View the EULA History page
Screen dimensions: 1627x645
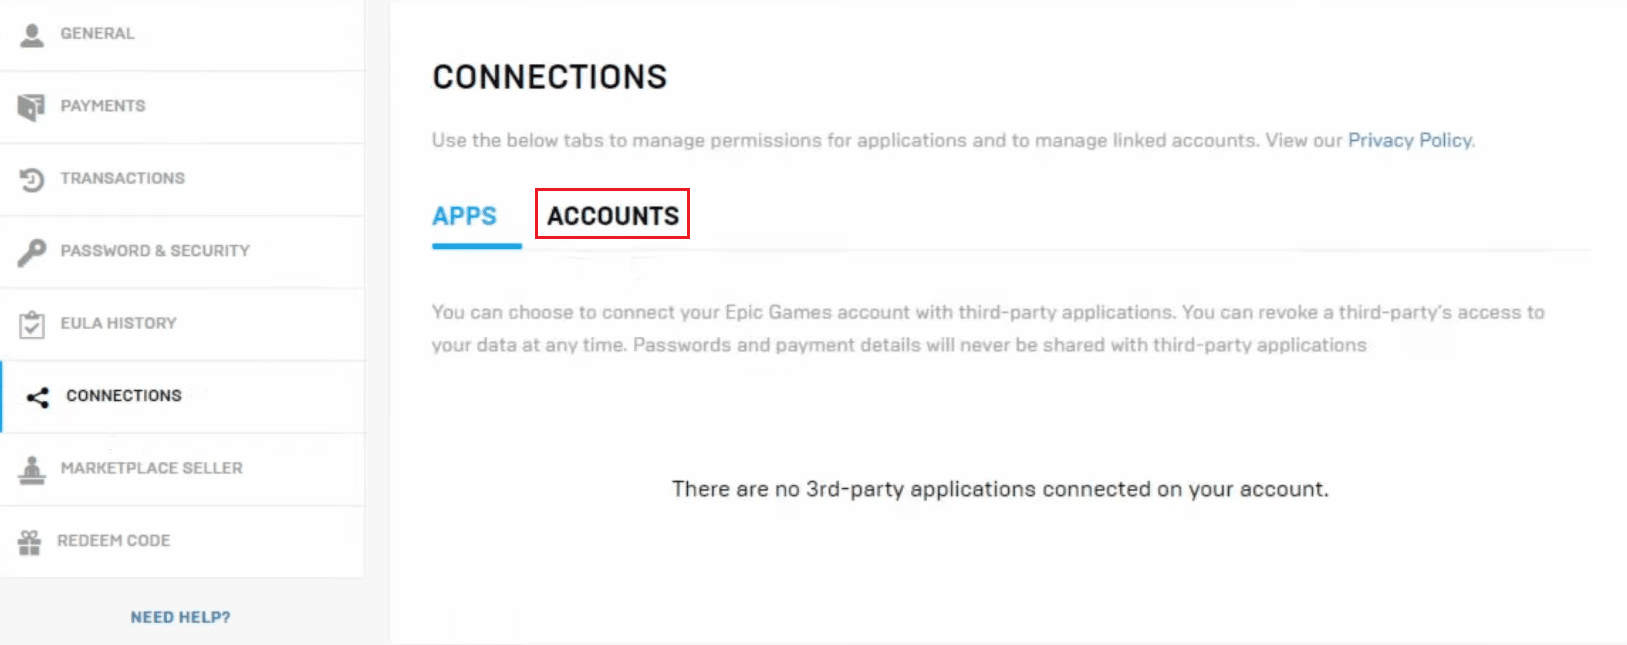[118, 323]
